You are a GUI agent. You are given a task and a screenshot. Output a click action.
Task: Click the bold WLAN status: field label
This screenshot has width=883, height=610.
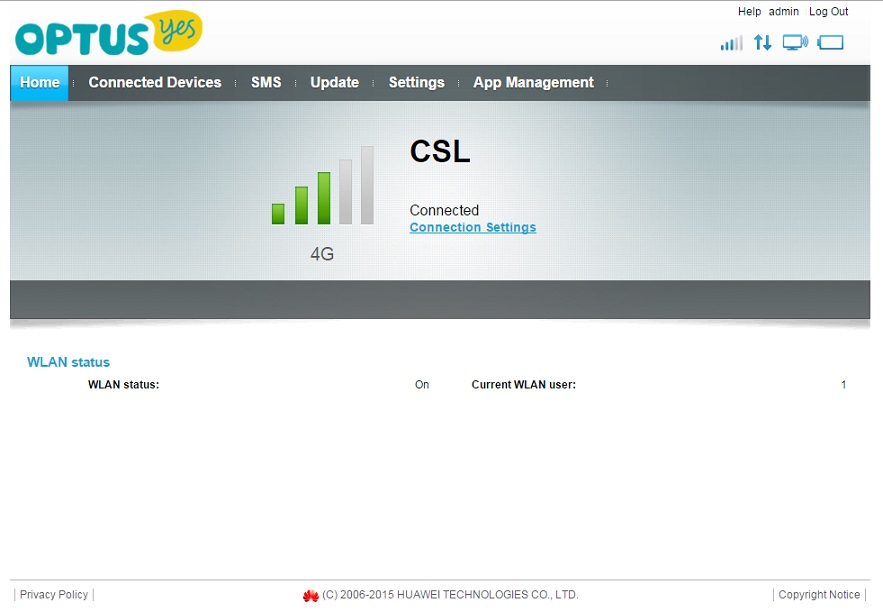[x=124, y=385]
